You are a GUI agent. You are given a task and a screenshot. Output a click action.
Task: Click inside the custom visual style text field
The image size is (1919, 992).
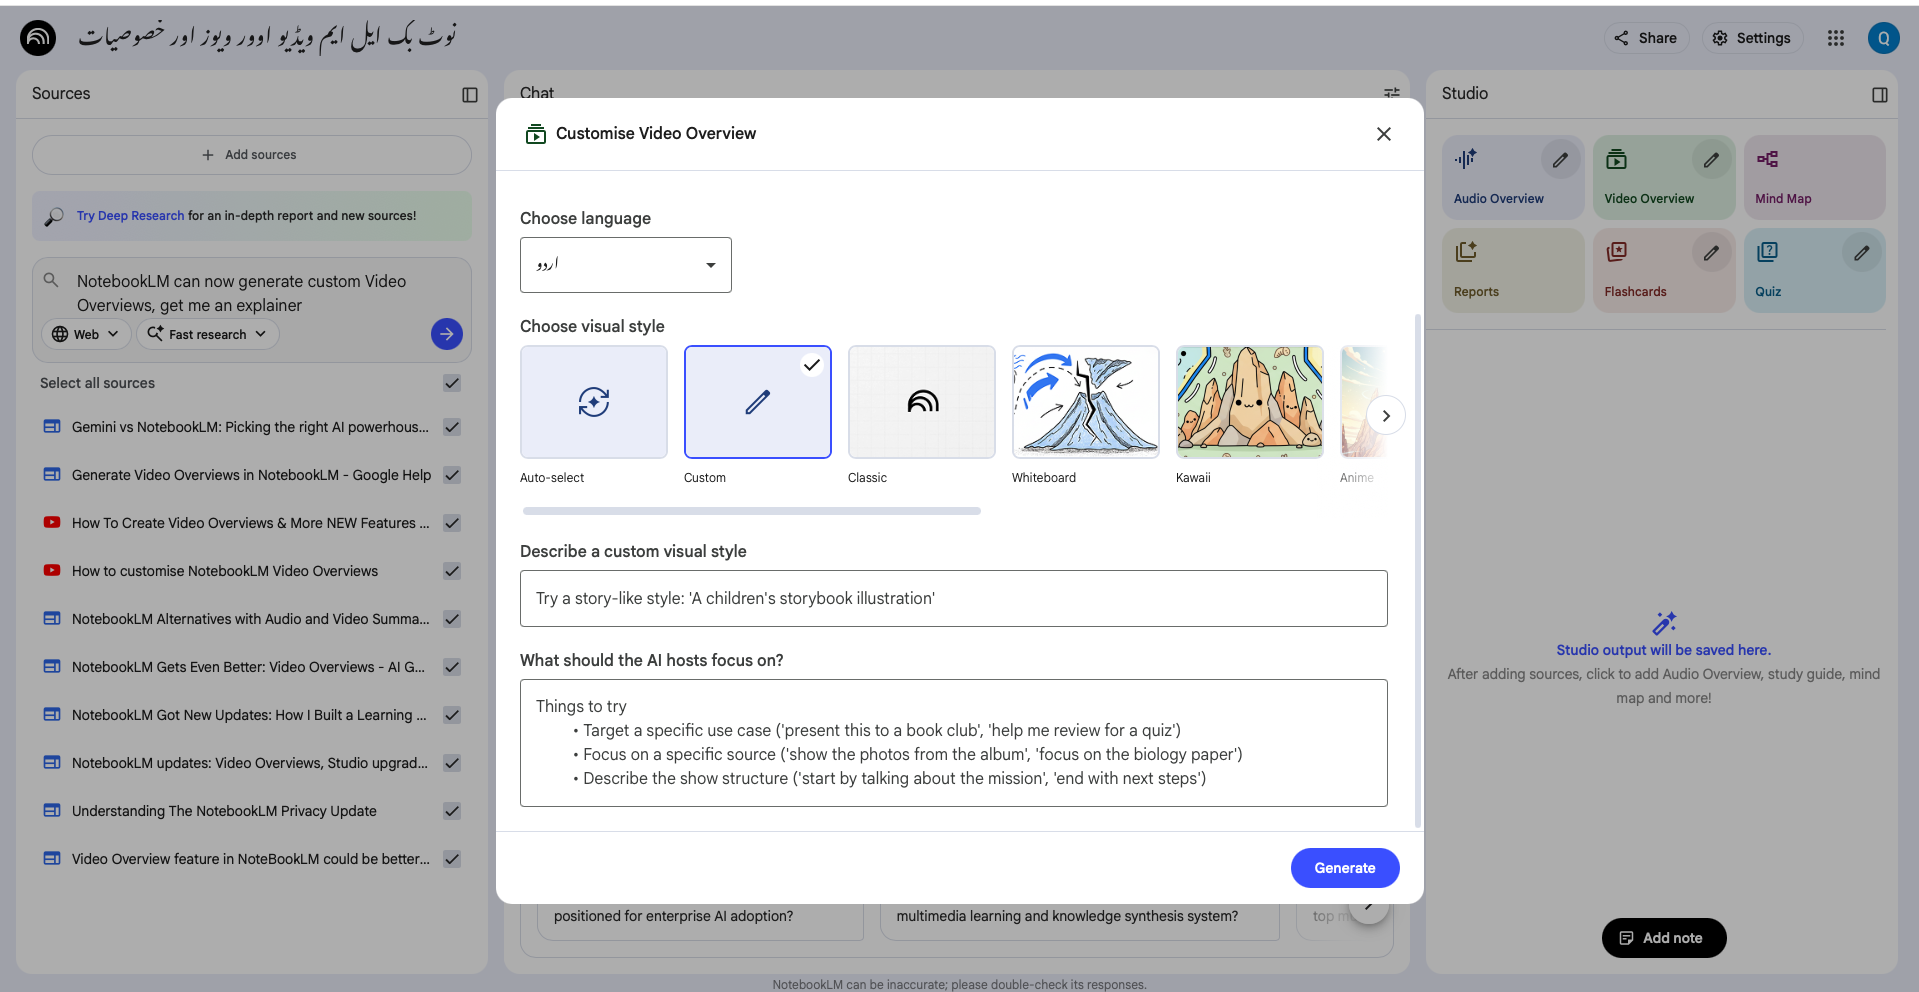click(952, 598)
